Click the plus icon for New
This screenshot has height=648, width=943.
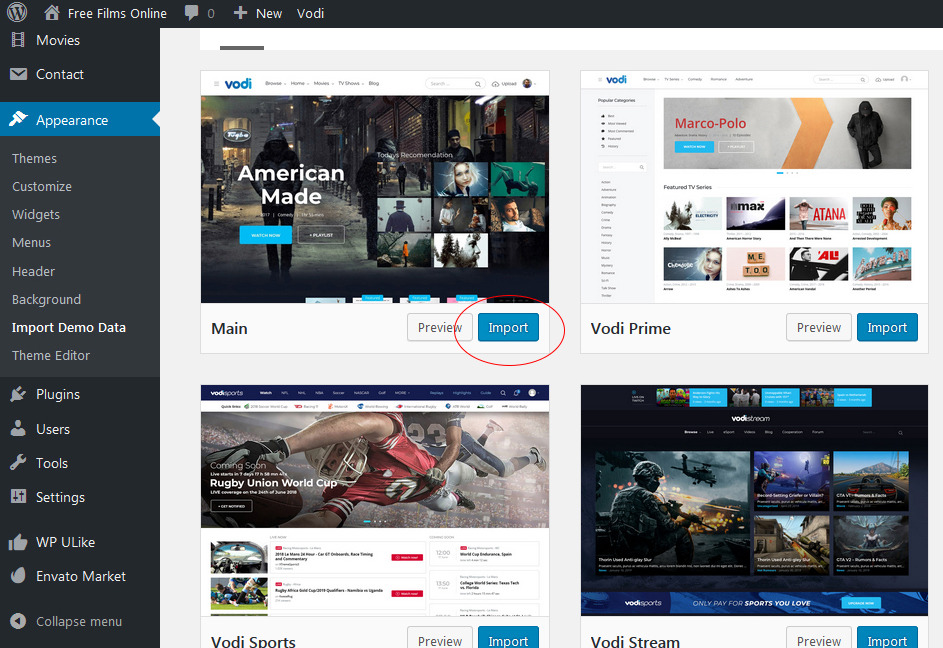(240, 13)
